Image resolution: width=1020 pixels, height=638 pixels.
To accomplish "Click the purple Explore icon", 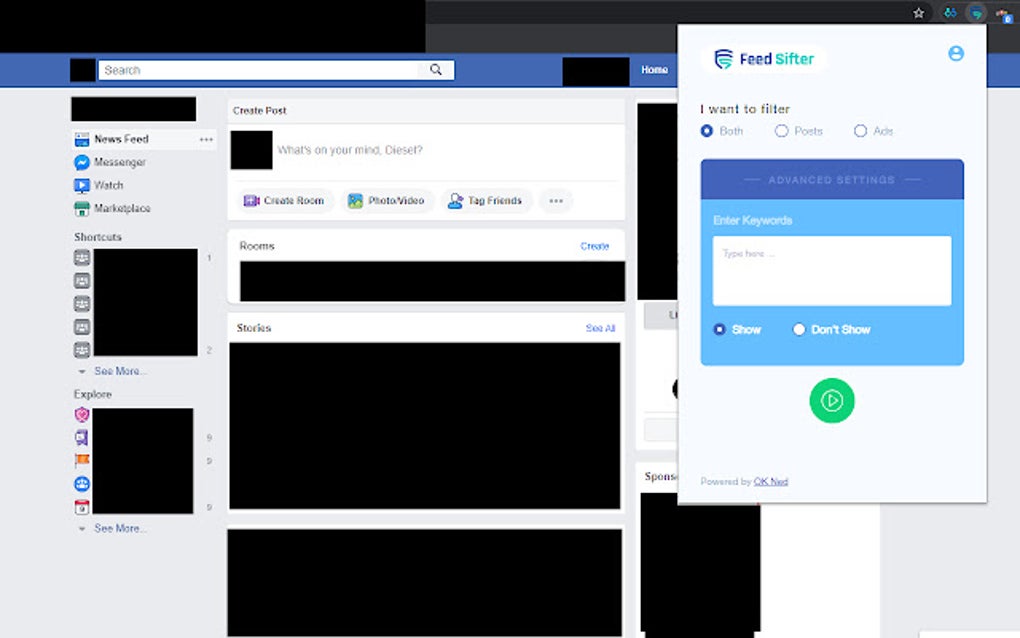I will pyautogui.click(x=82, y=438).
